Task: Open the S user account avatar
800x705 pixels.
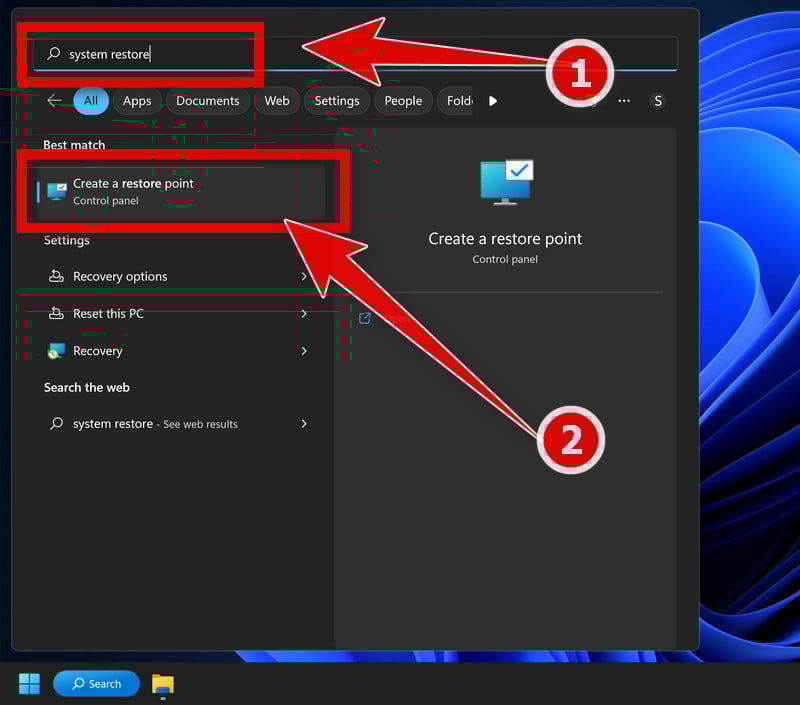Action: tap(658, 101)
